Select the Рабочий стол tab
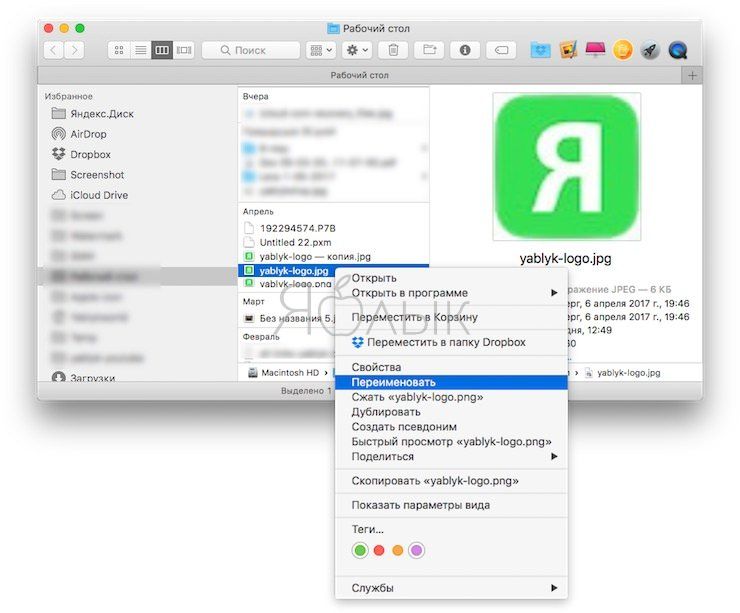 (360, 76)
